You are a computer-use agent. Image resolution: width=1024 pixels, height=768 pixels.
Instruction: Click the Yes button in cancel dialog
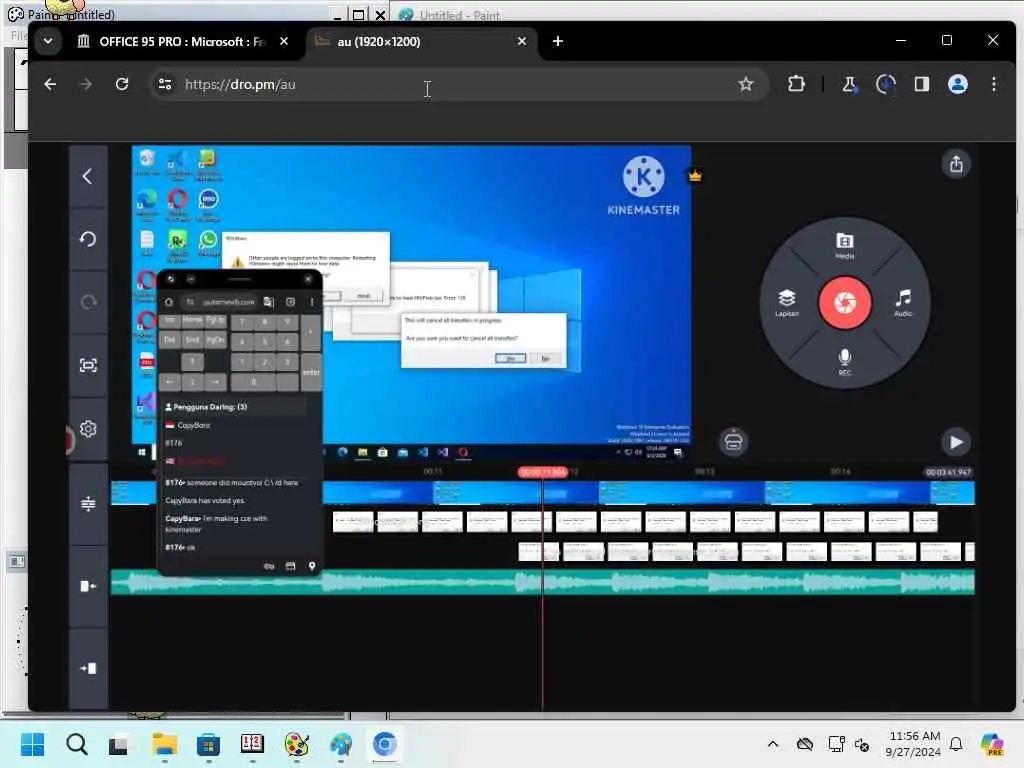[x=510, y=358]
